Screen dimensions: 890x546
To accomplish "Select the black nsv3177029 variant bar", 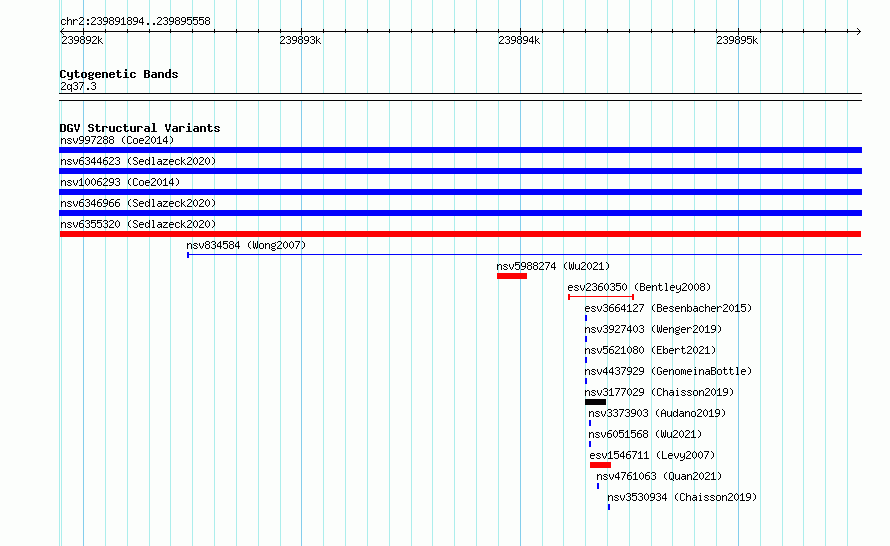I will [x=595, y=402].
